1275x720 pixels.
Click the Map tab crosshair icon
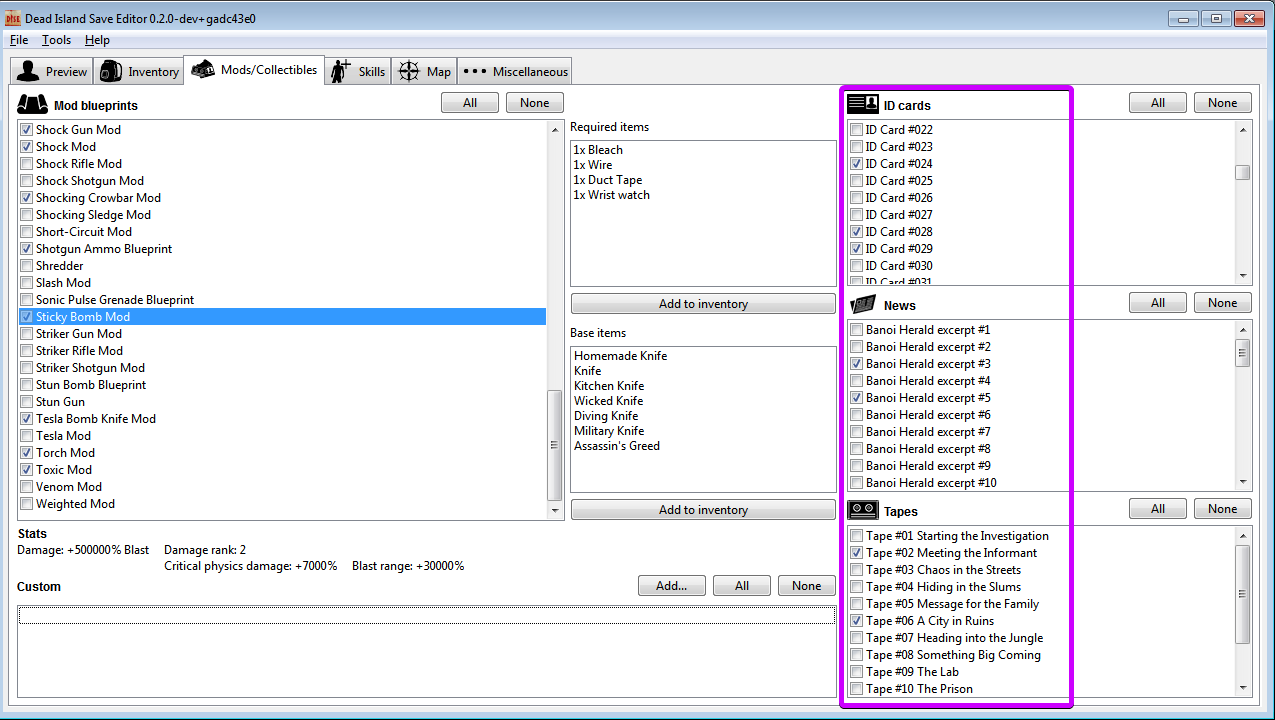[x=409, y=71]
